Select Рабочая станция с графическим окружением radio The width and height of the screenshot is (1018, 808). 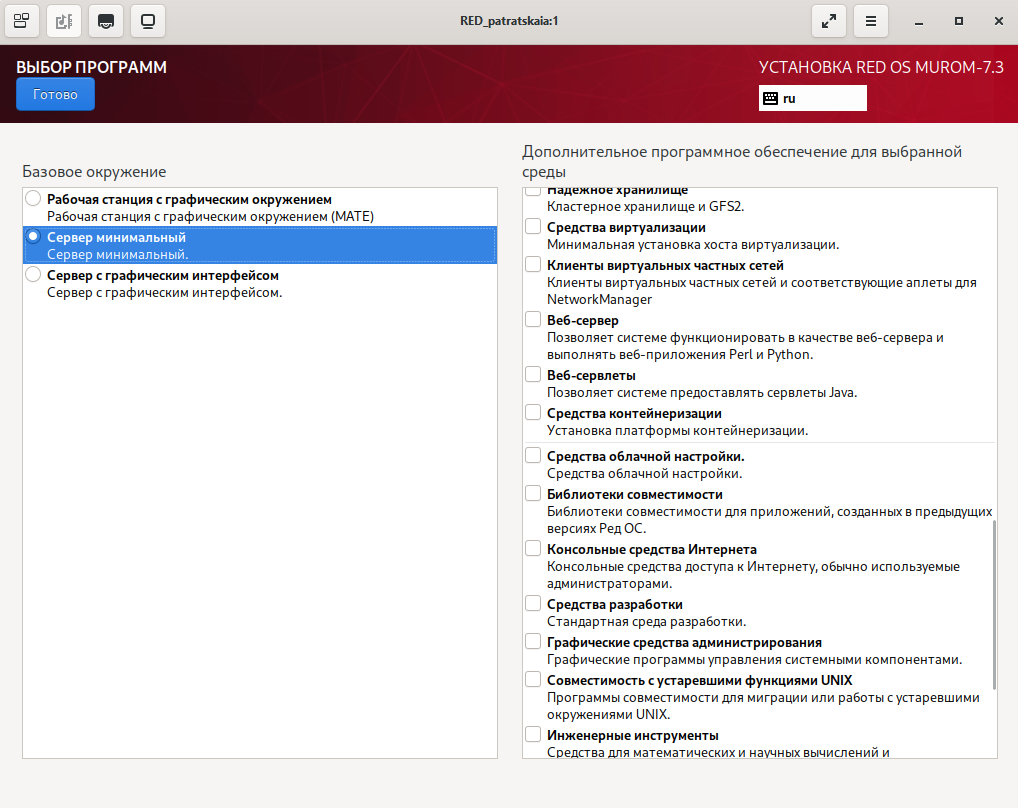pyautogui.click(x=33, y=199)
